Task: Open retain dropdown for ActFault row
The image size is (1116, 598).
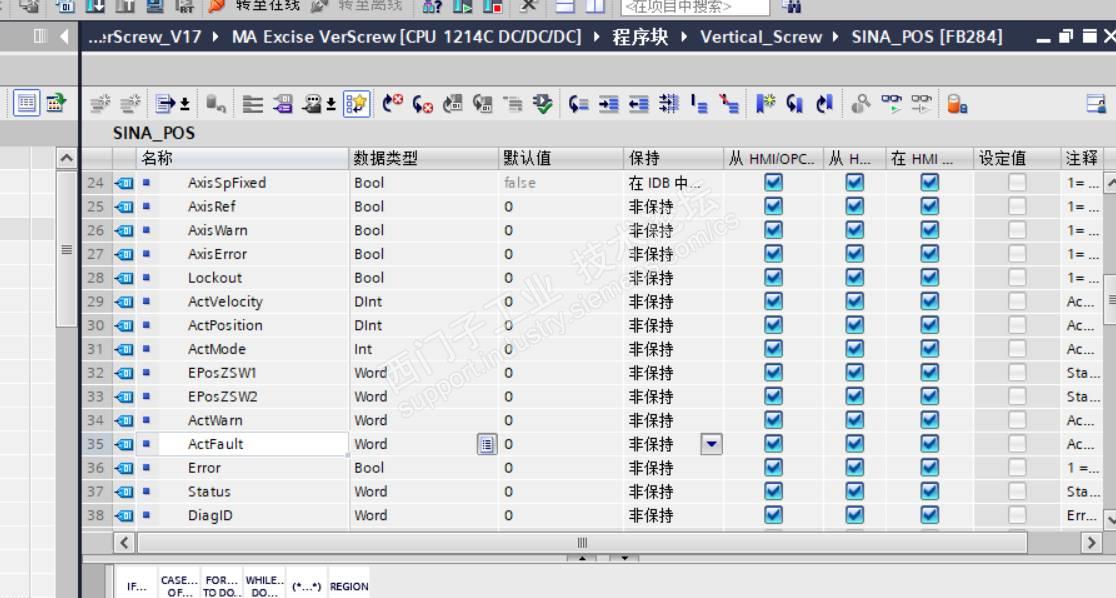Action: pyautogui.click(x=711, y=444)
